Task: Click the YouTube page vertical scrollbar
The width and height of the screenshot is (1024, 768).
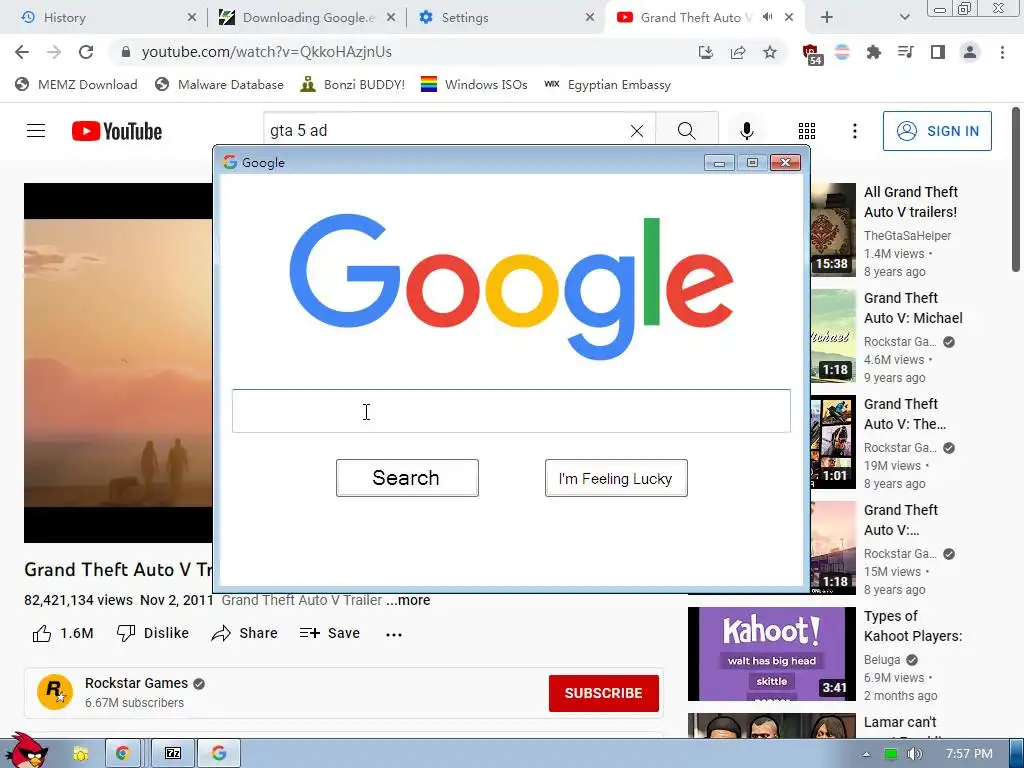Action: pyautogui.click(x=1016, y=189)
